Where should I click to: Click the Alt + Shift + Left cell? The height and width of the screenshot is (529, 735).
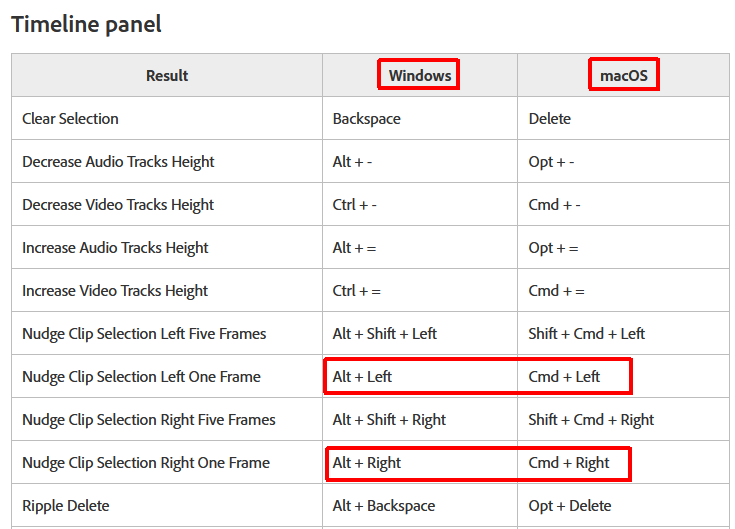385,334
